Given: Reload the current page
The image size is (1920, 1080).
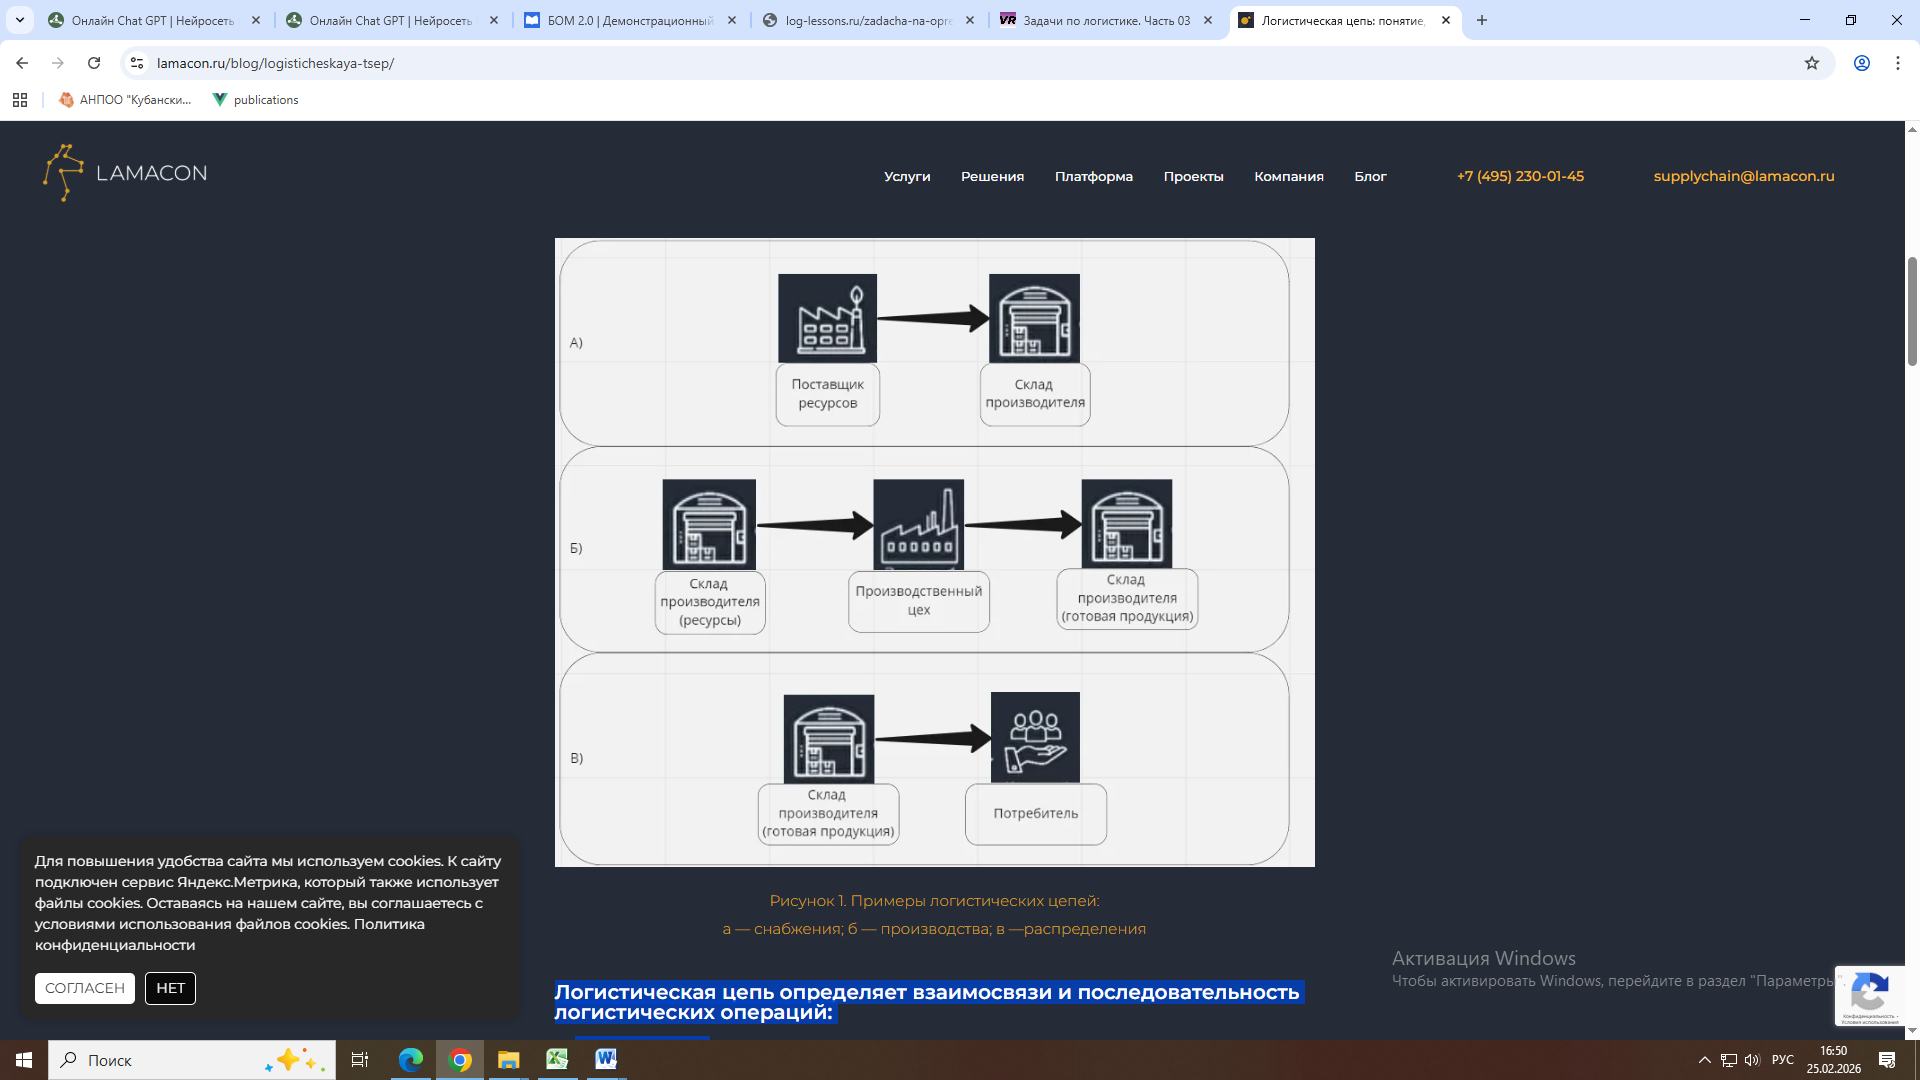Looking at the screenshot, I should 94,63.
